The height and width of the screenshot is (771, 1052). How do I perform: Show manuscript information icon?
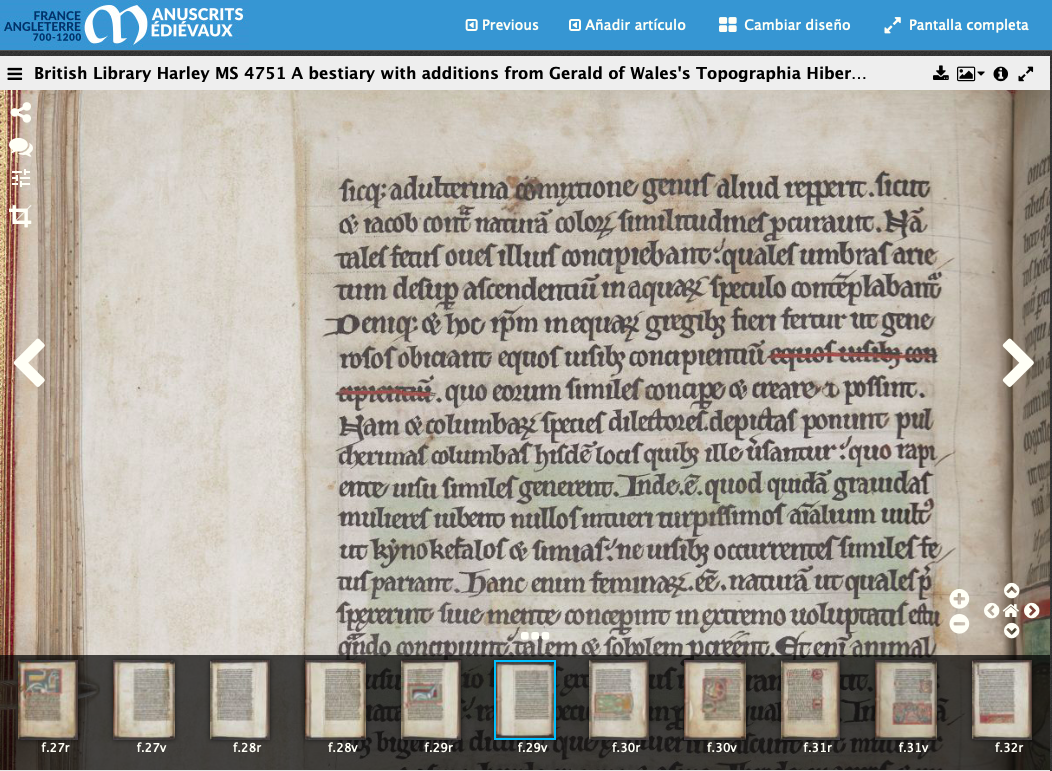[x=1000, y=74]
